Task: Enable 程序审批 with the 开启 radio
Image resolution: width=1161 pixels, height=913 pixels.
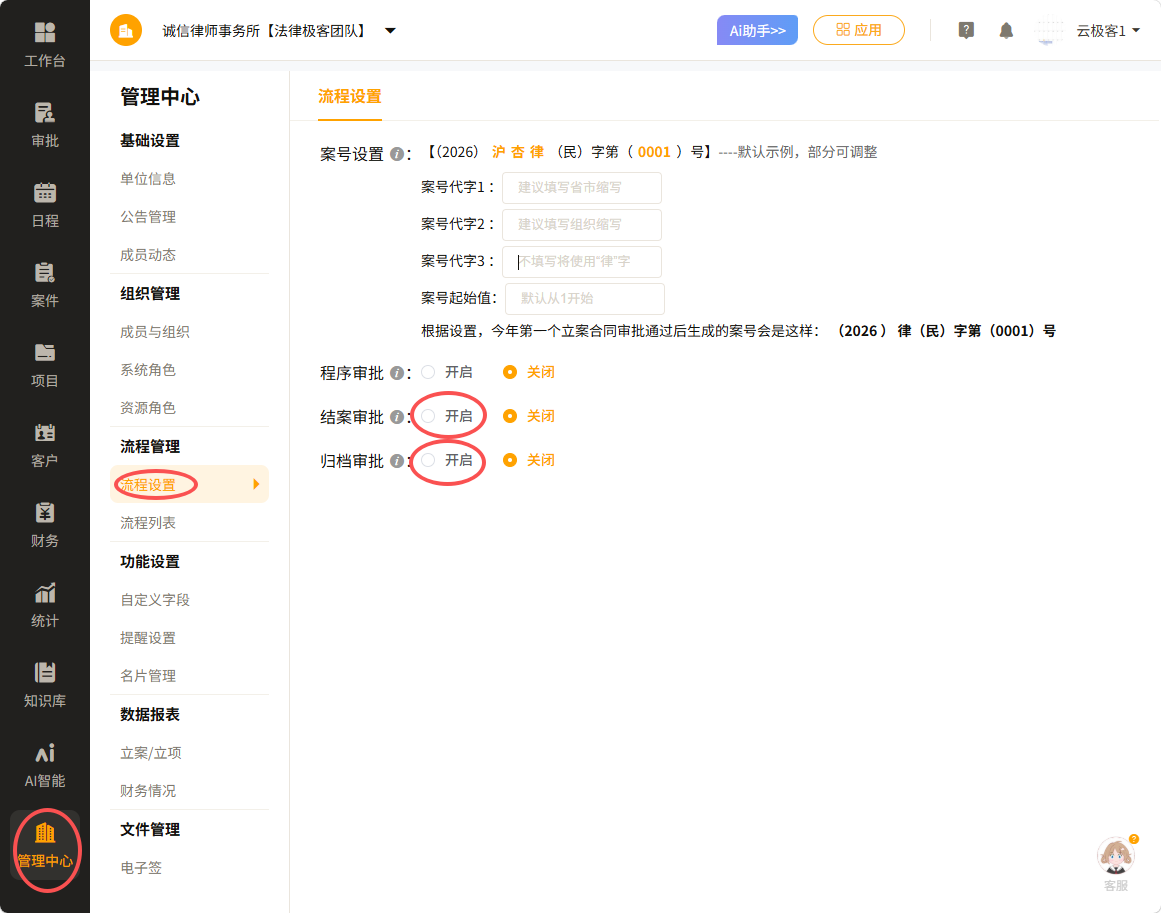Action: 428,372
